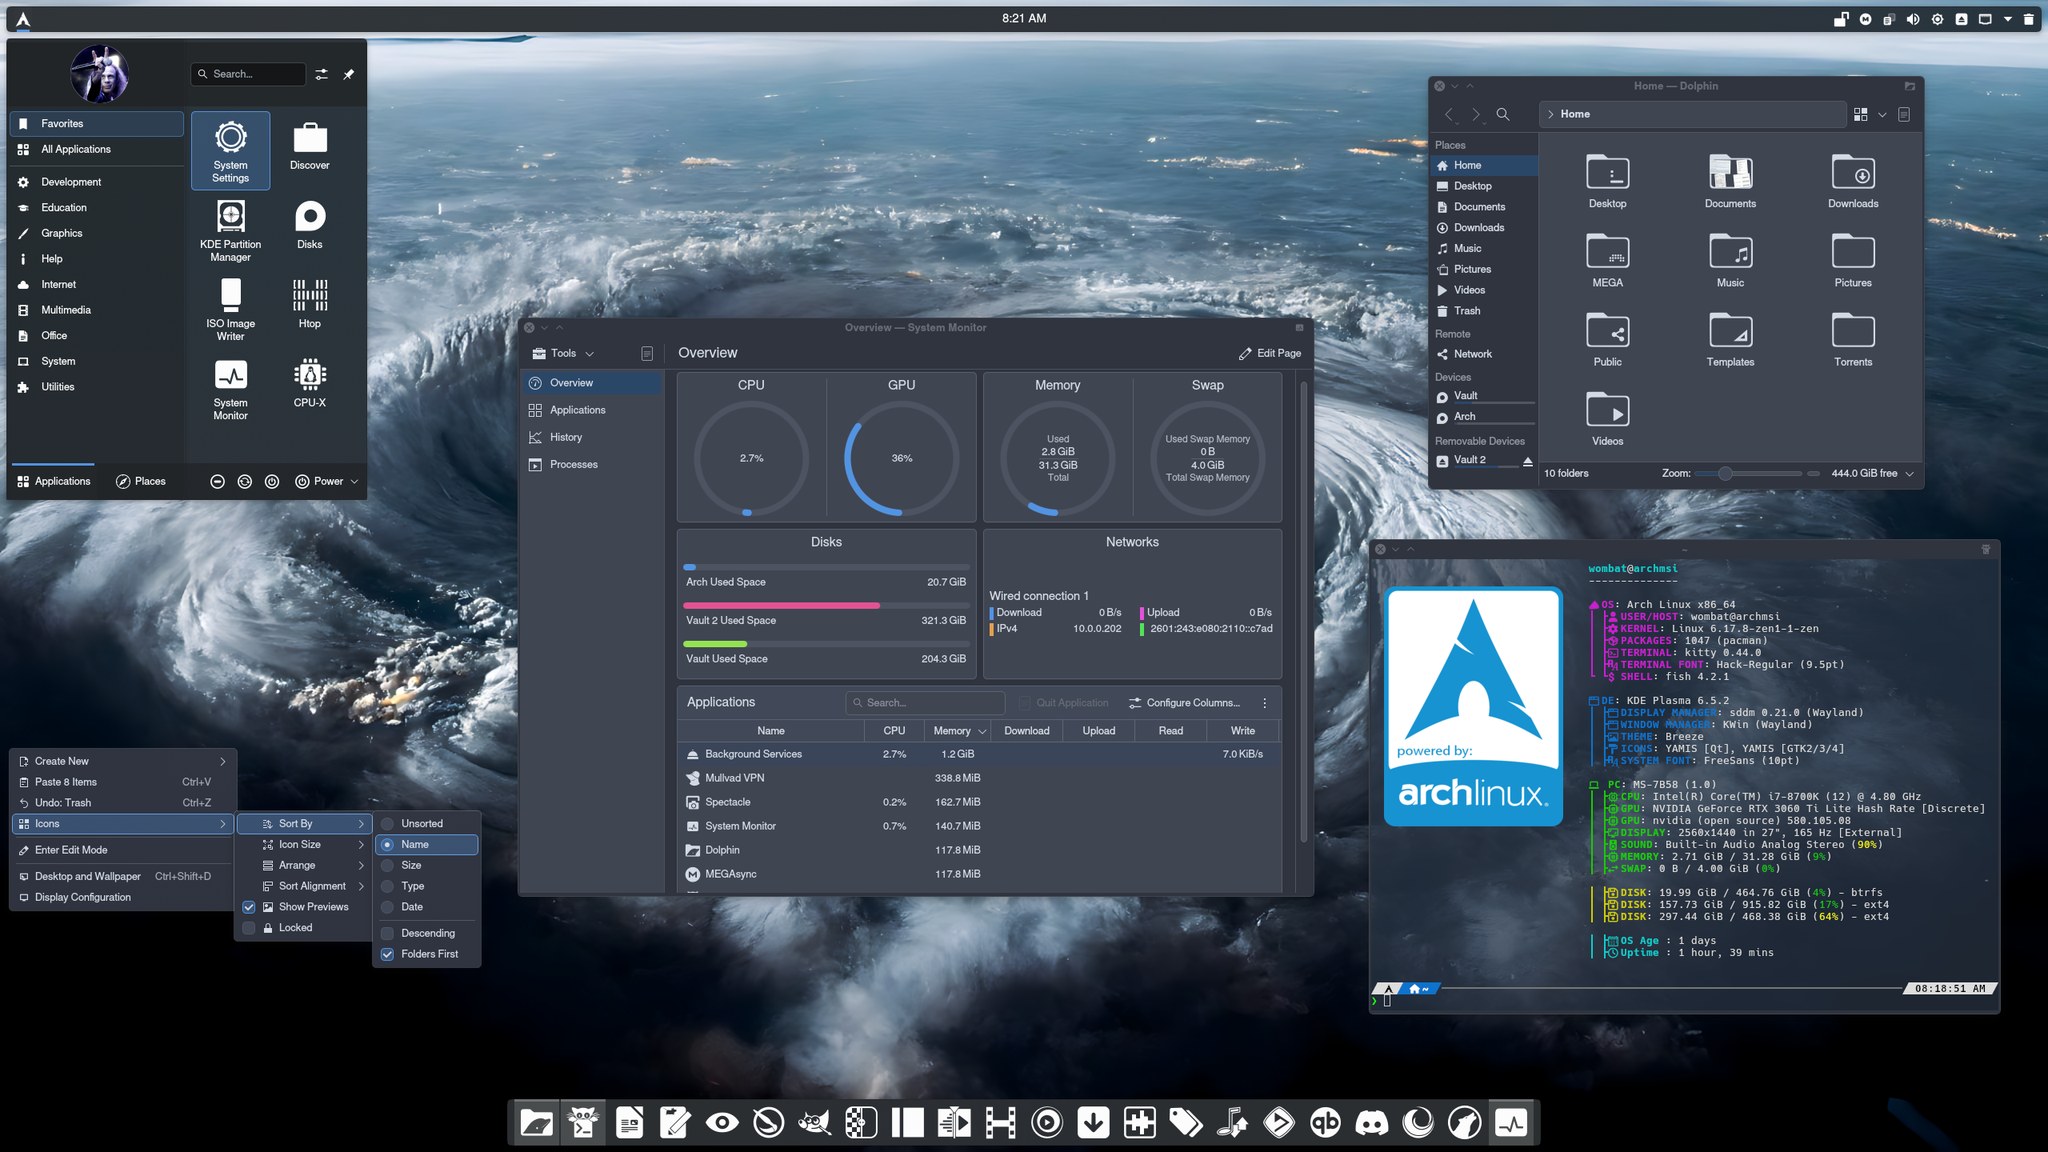Open launcher configure sliders icon
The height and width of the screenshot is (1152, 2048).
321,74
